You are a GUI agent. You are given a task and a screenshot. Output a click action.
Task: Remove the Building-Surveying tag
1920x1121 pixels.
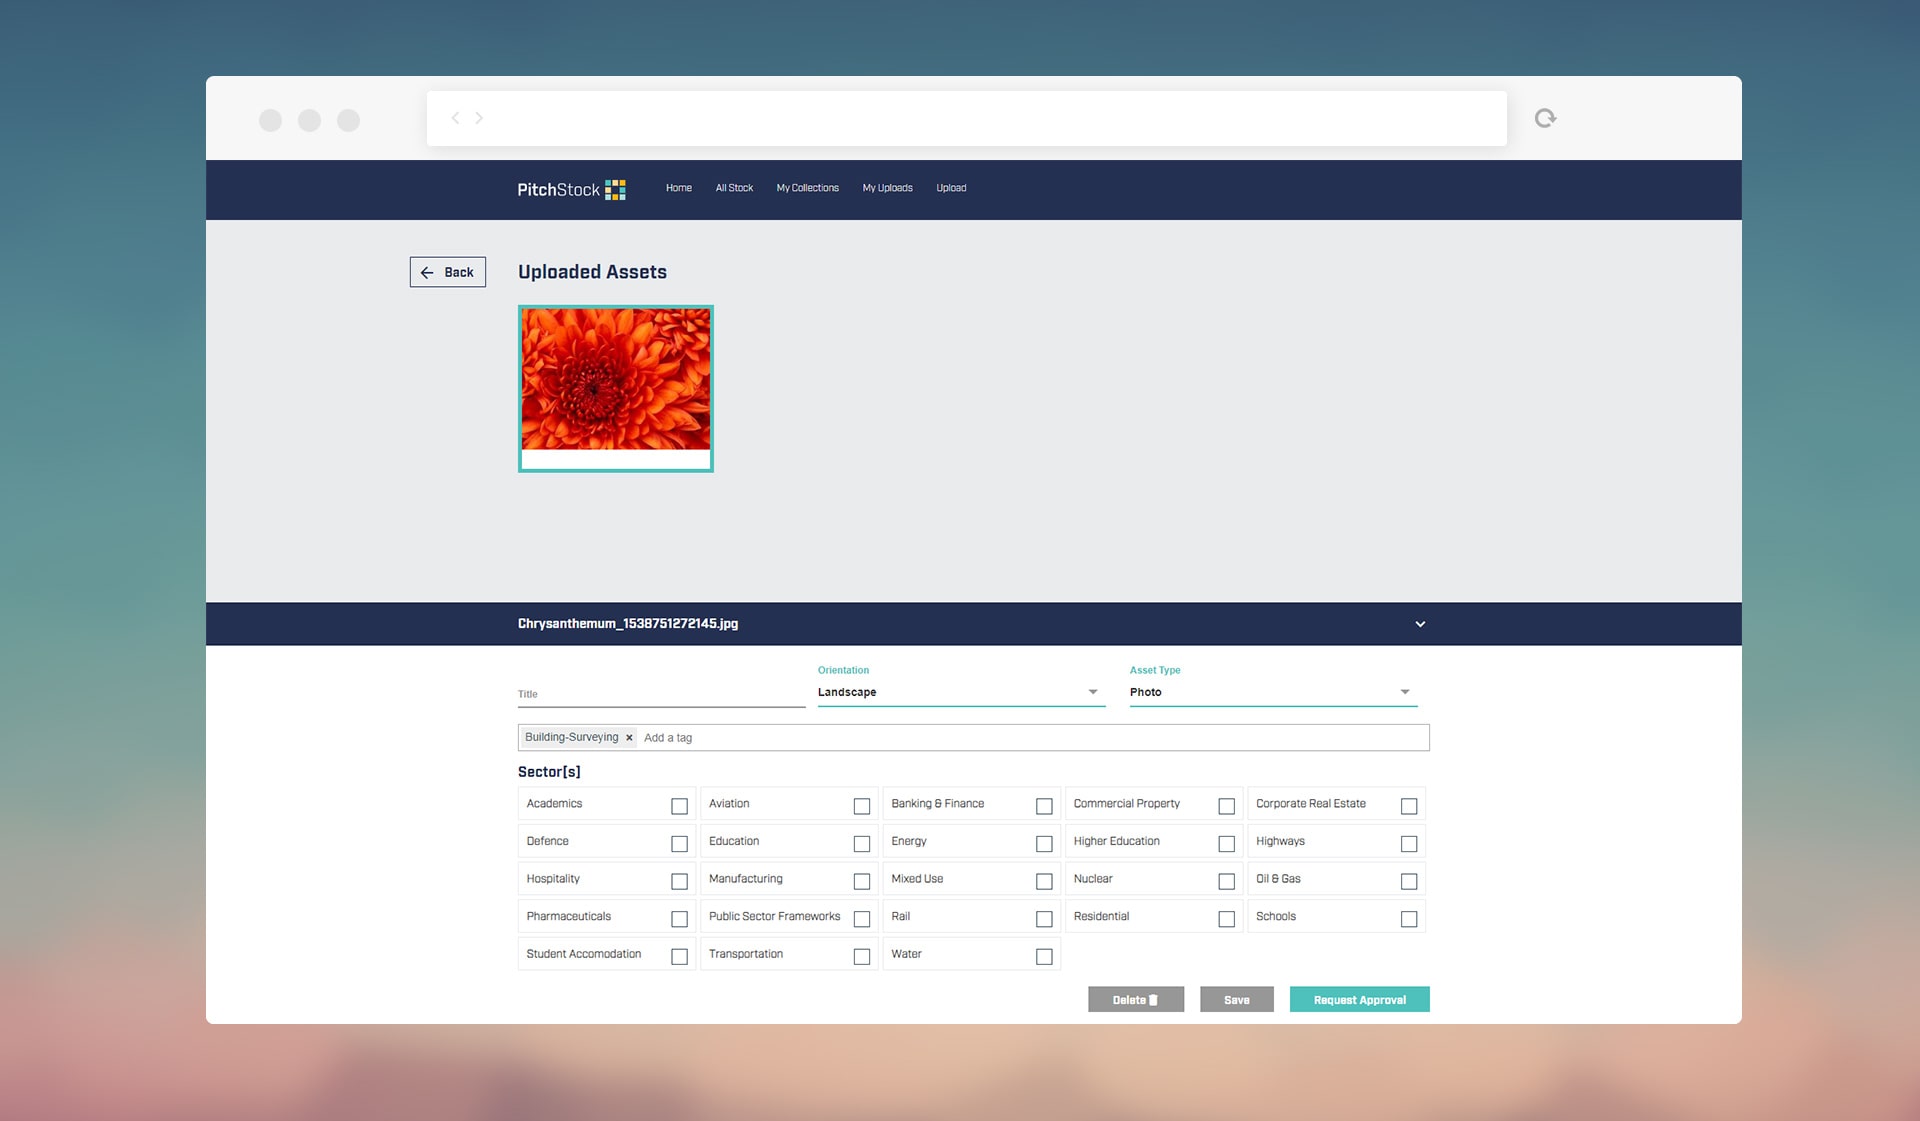[629, 738]
